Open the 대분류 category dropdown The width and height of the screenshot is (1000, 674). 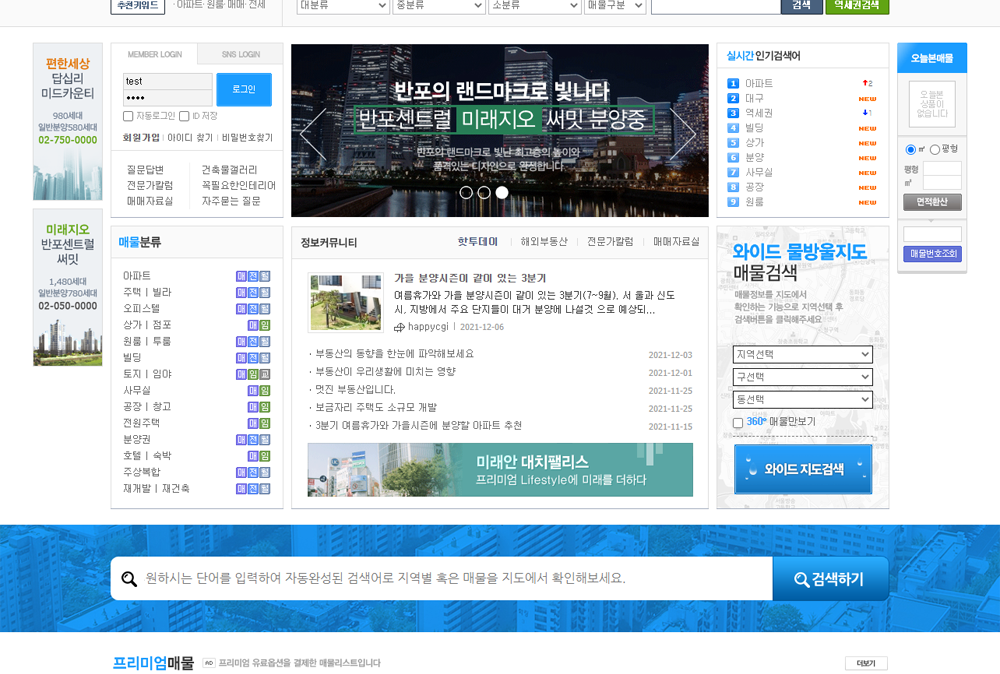tap(343, 5)
